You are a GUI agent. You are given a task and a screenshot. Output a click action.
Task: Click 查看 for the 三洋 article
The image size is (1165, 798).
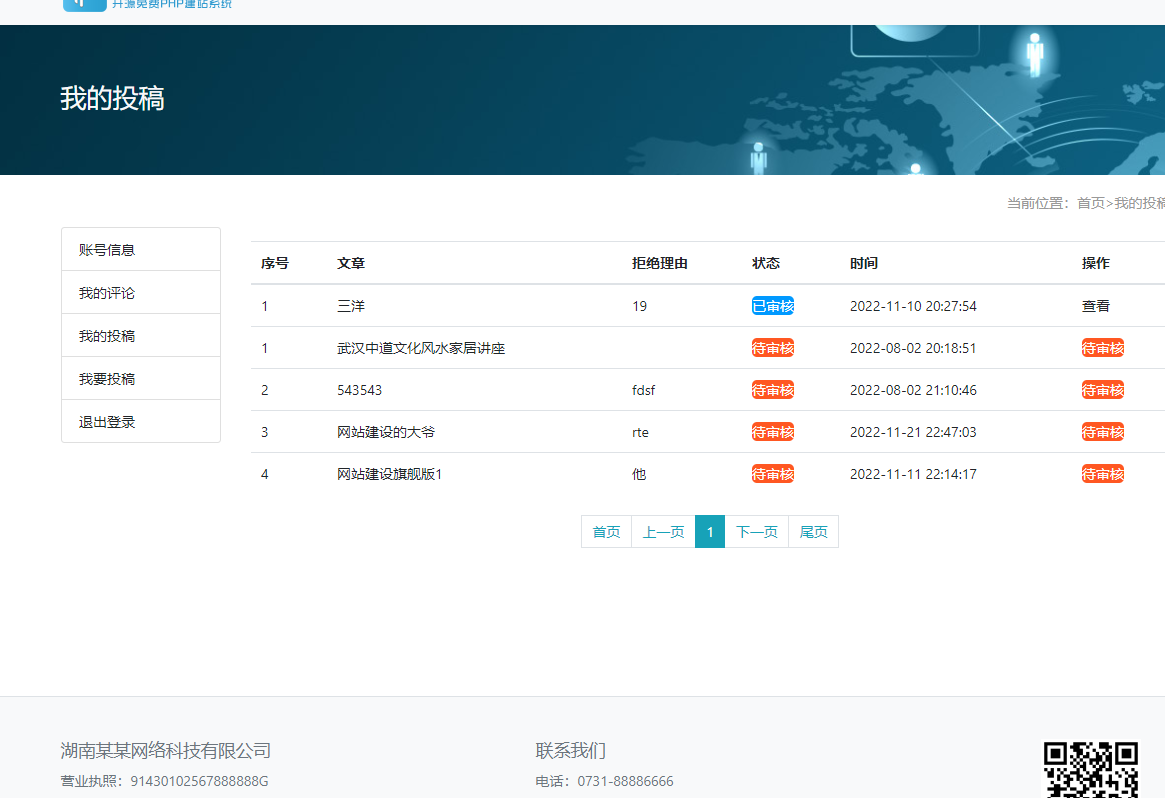click(x=1095, y=306)
